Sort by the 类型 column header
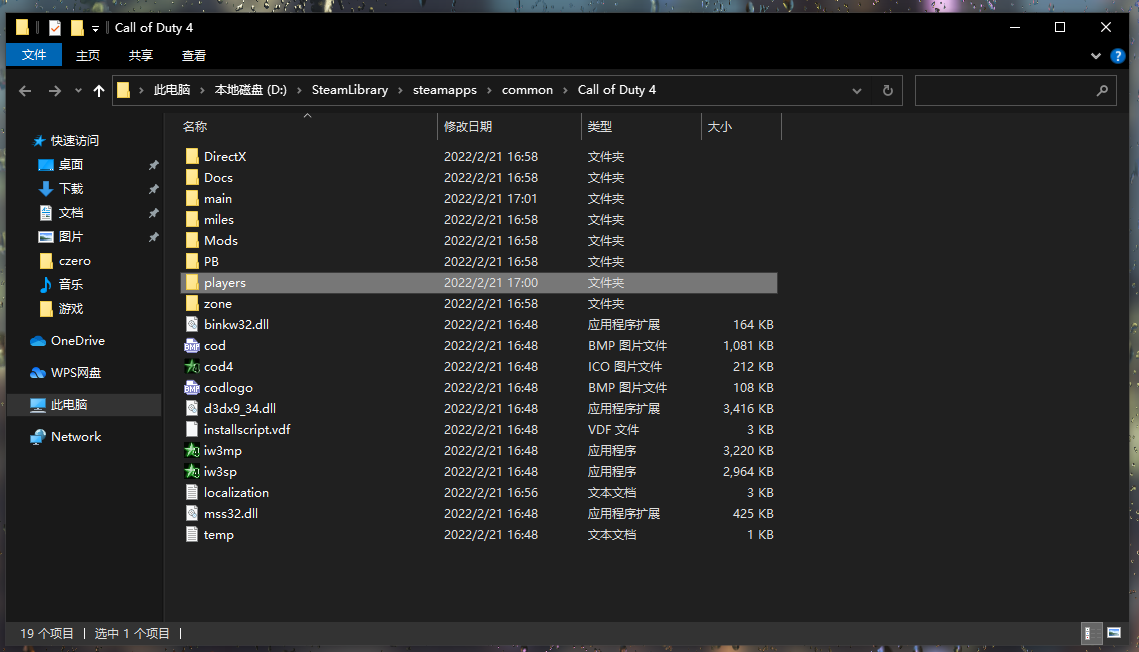Screen dimensions: 1139x652 pyautogui.click(x=641, y=126)
